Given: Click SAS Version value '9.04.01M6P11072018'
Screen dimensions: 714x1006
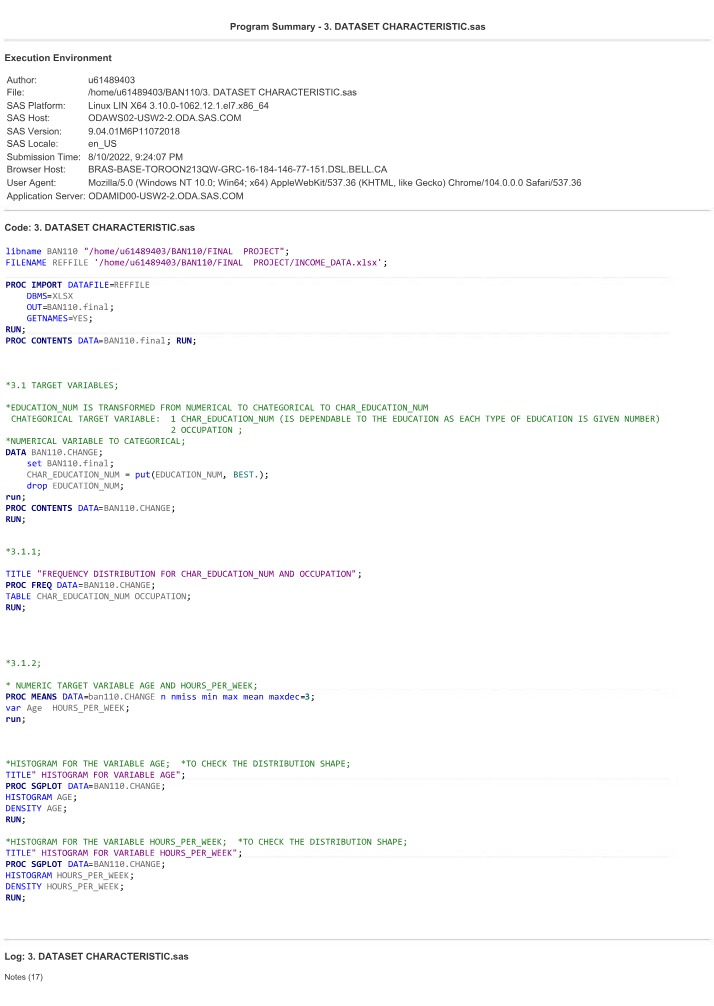Looking at the screenshot, I should pos(134,132).
